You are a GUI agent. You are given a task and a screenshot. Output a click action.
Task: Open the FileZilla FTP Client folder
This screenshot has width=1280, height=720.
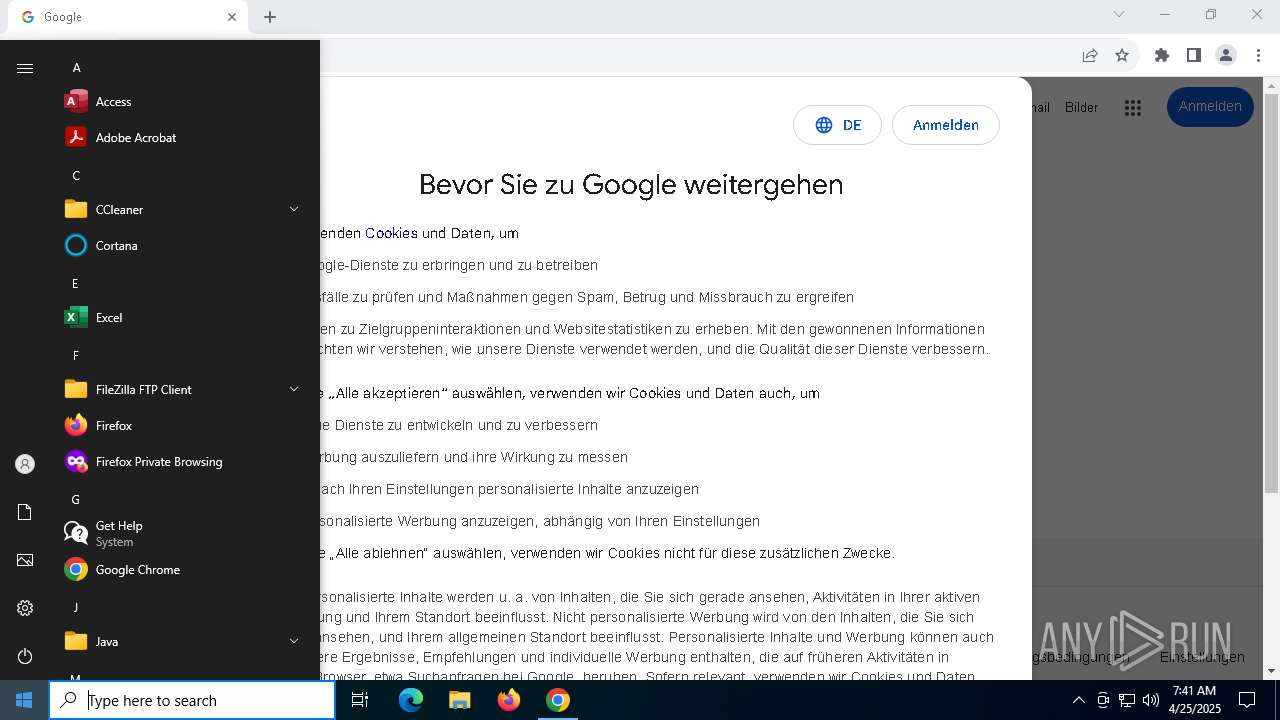(x=184, y=390)
